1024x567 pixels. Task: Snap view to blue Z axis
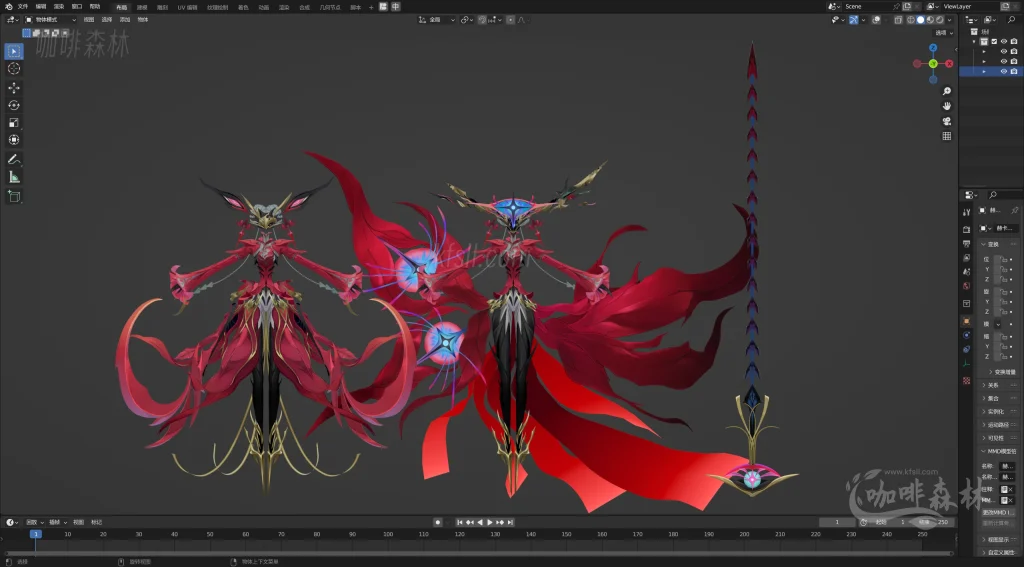(x=933, y=48)
